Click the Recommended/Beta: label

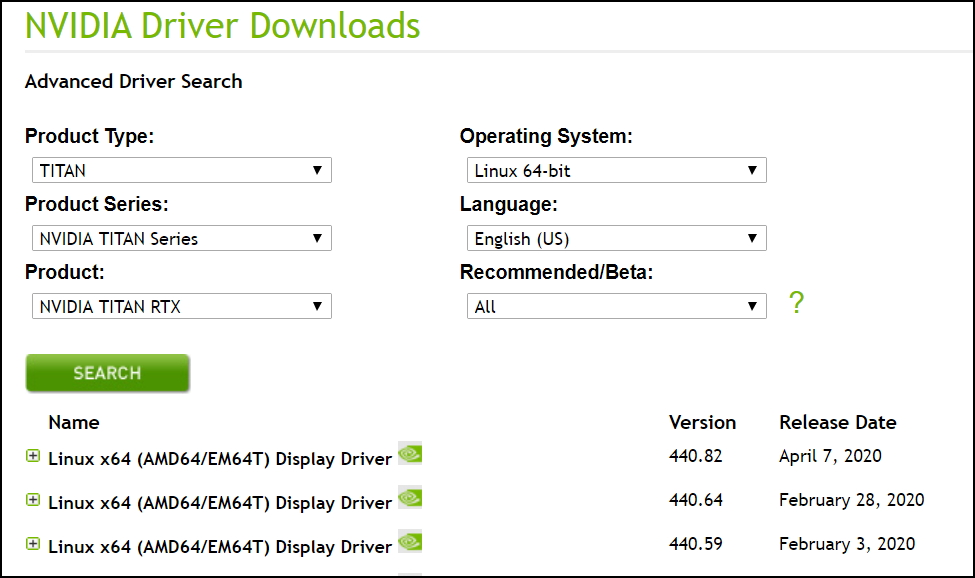point(557,272)
